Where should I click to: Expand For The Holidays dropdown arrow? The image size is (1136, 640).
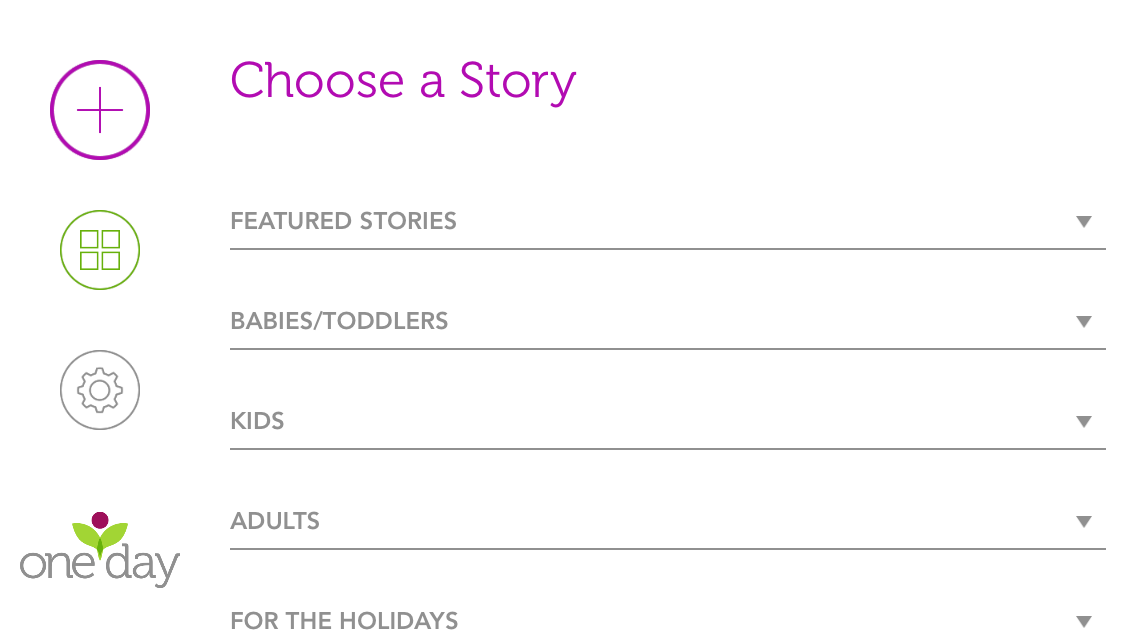coord(1084,622)
